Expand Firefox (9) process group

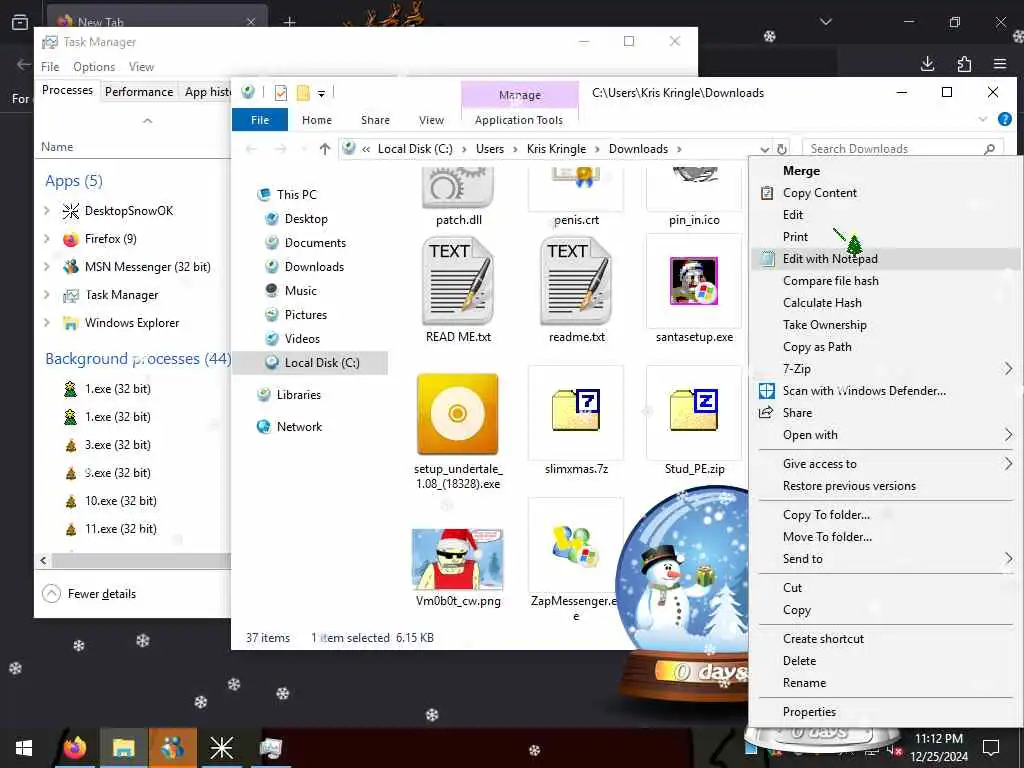tap(47, 238)
